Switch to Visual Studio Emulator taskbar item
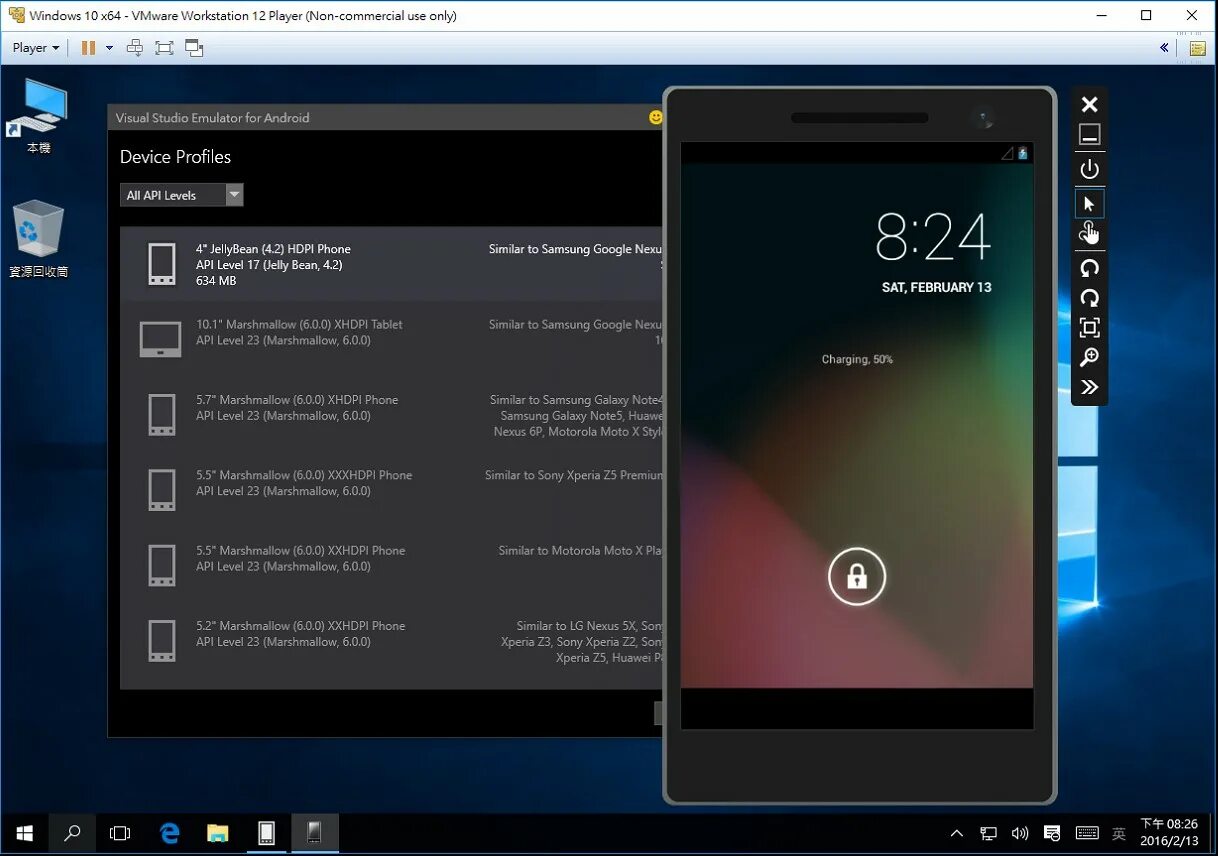Viewport: 1218px width, 856px height. coord(266,833)
